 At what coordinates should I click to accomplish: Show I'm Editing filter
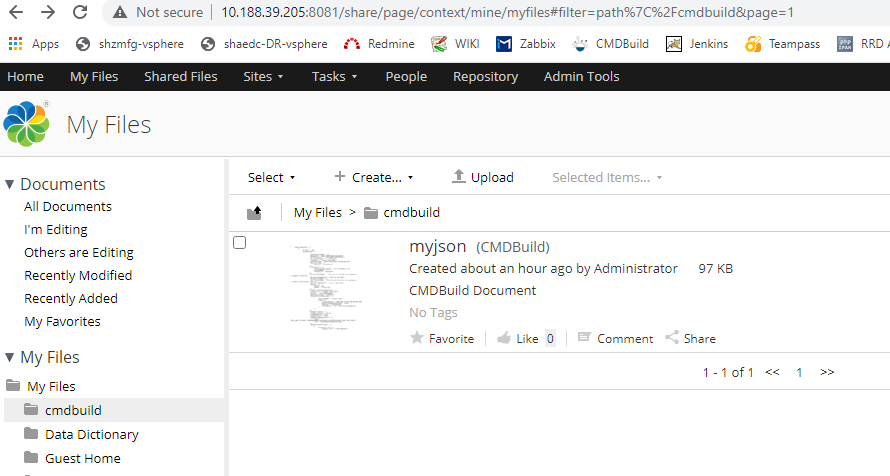point(56,230)
